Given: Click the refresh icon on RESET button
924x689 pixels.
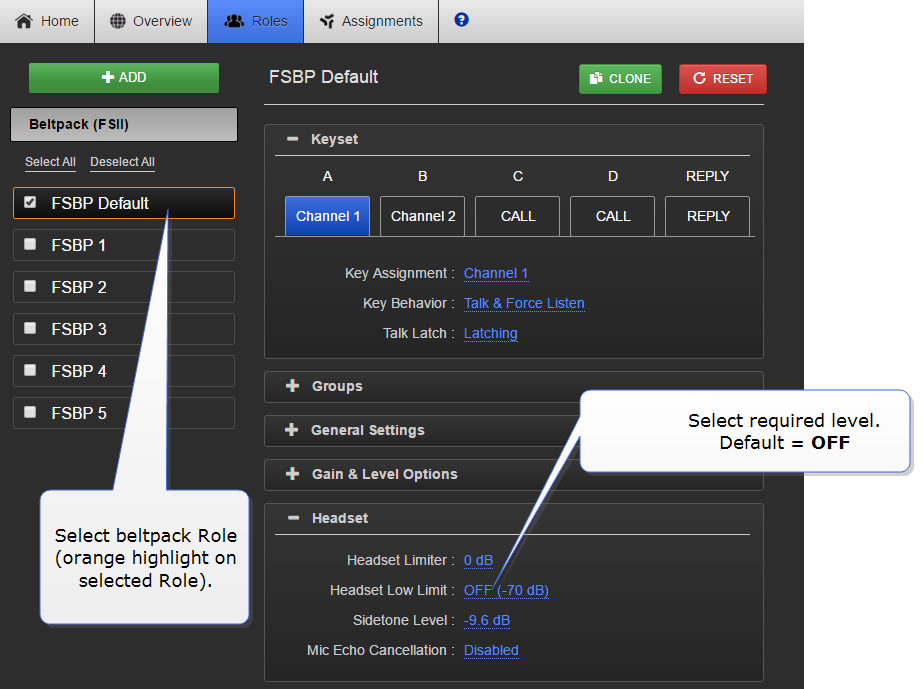Looking at the screenshot, I should pyautogui.click(x=699, y=78).
